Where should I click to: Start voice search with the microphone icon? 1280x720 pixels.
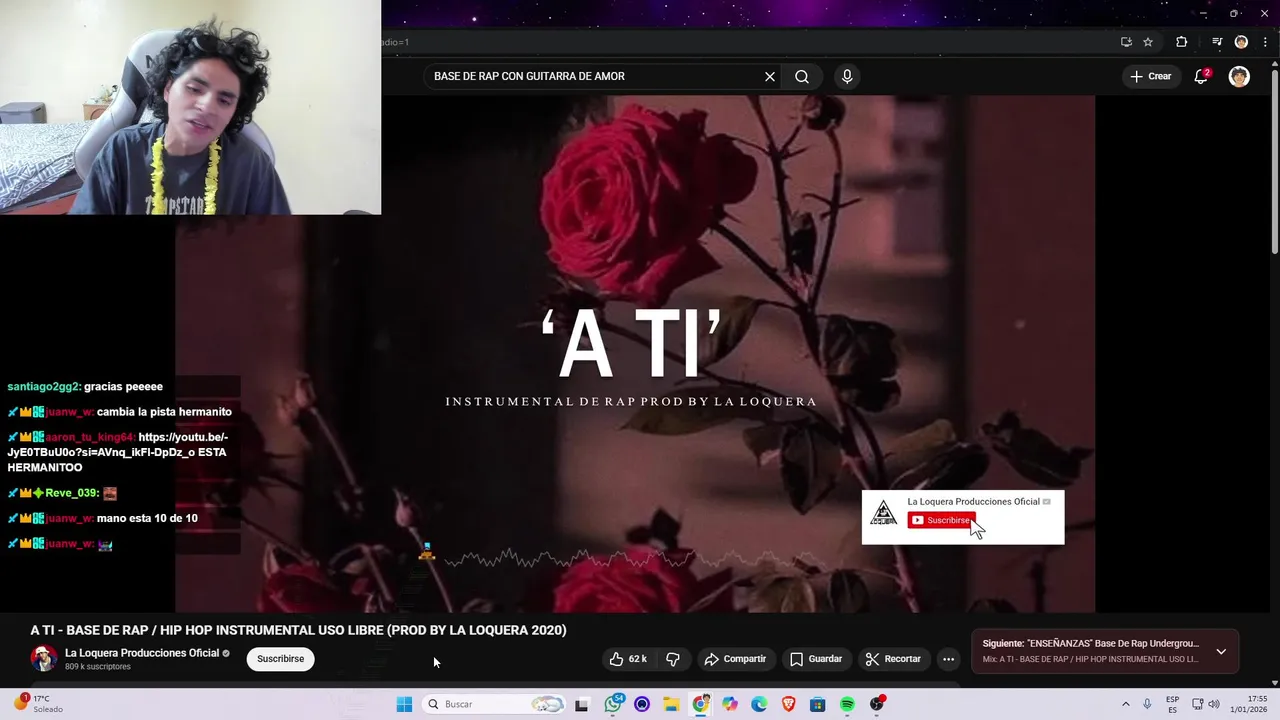pyautogui.click(x=847, y=76)
